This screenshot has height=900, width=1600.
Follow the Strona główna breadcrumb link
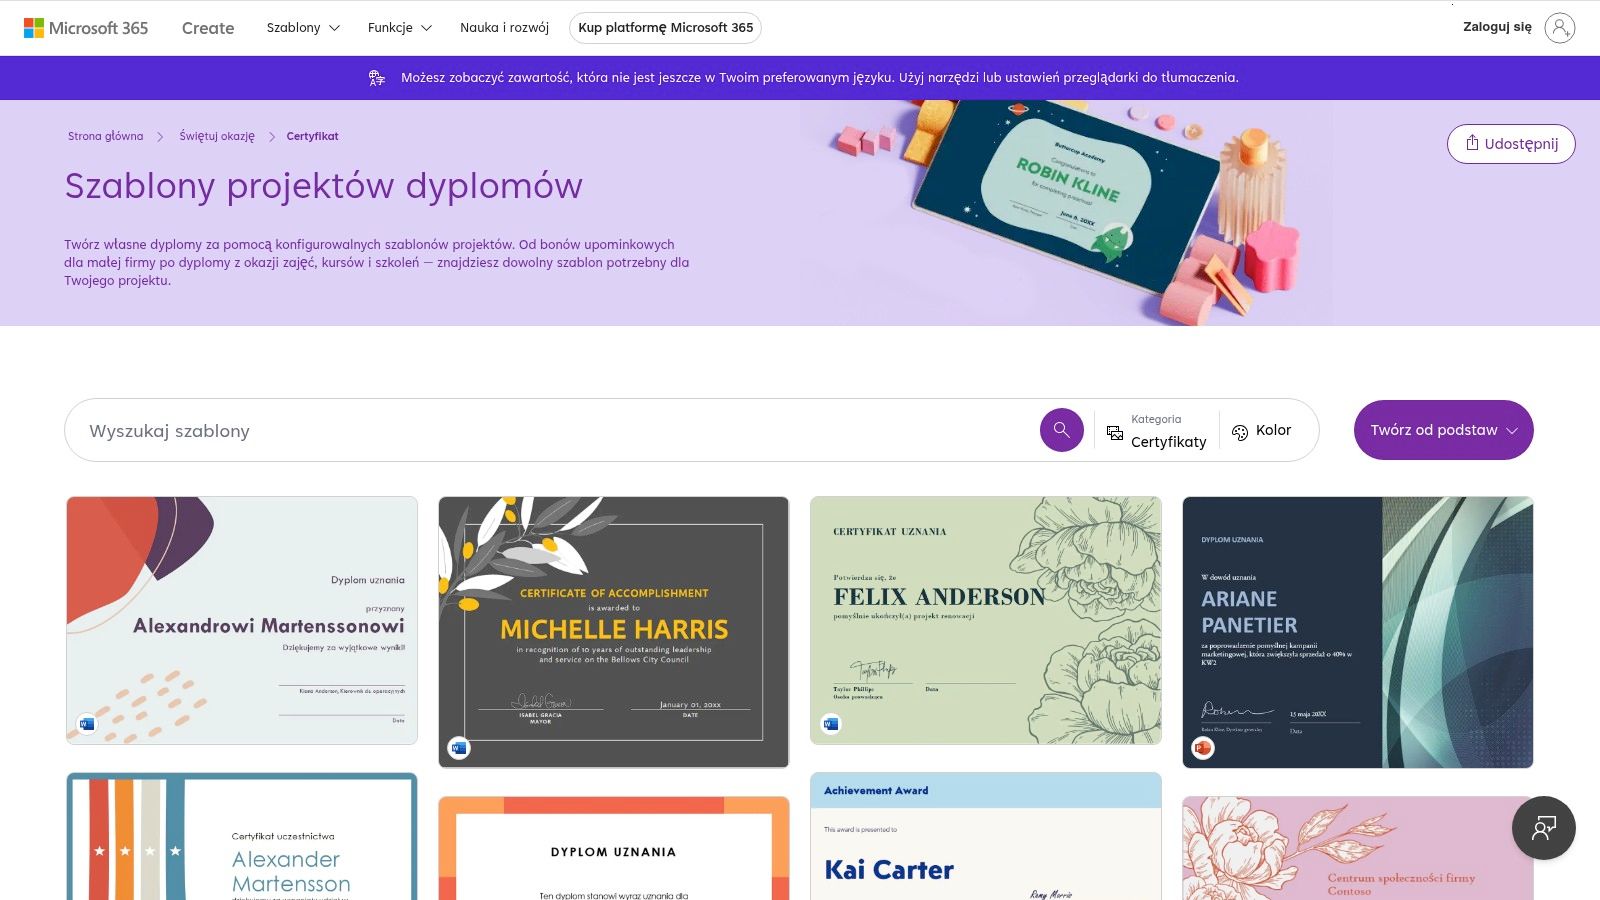click(106, 136)
